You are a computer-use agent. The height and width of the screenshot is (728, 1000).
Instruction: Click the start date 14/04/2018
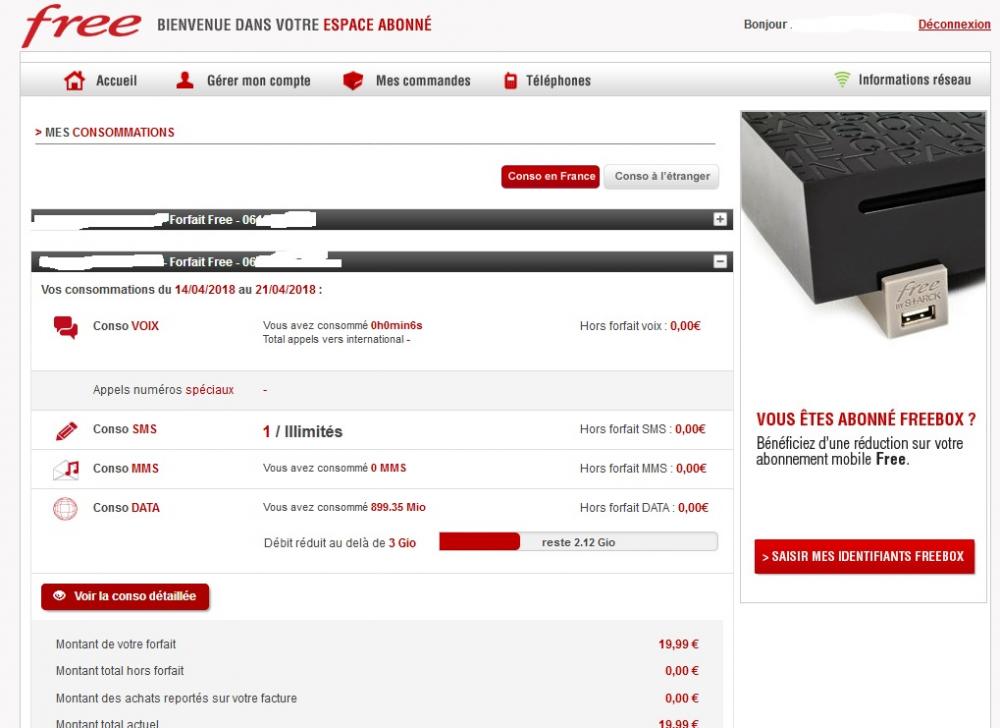coord(205,289)
